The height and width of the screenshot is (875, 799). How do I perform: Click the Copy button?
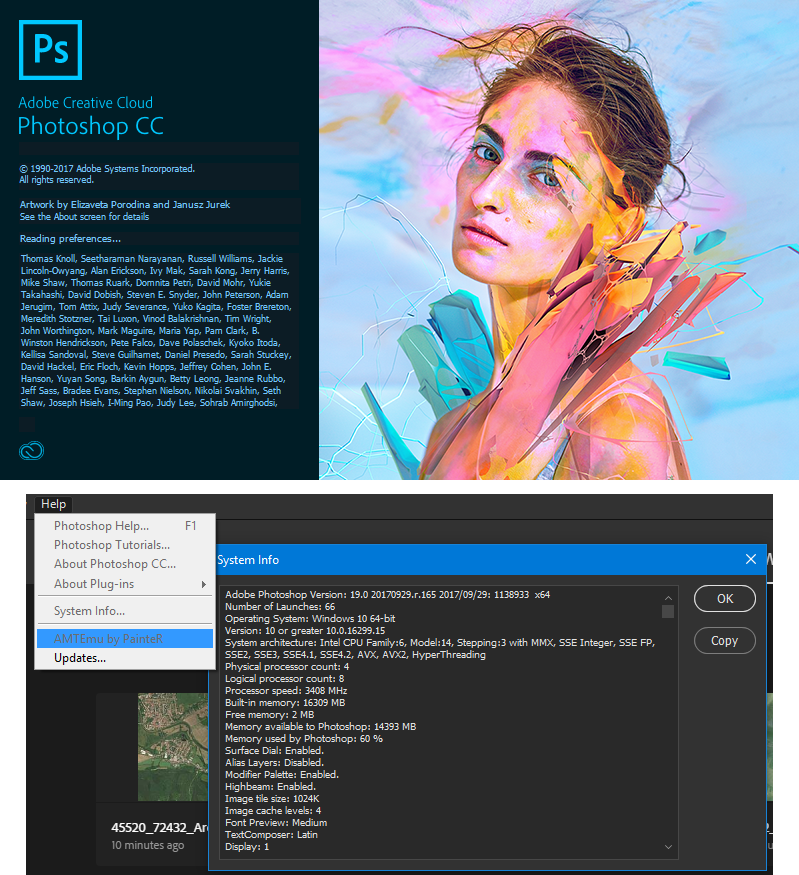[x=724, y=641]
